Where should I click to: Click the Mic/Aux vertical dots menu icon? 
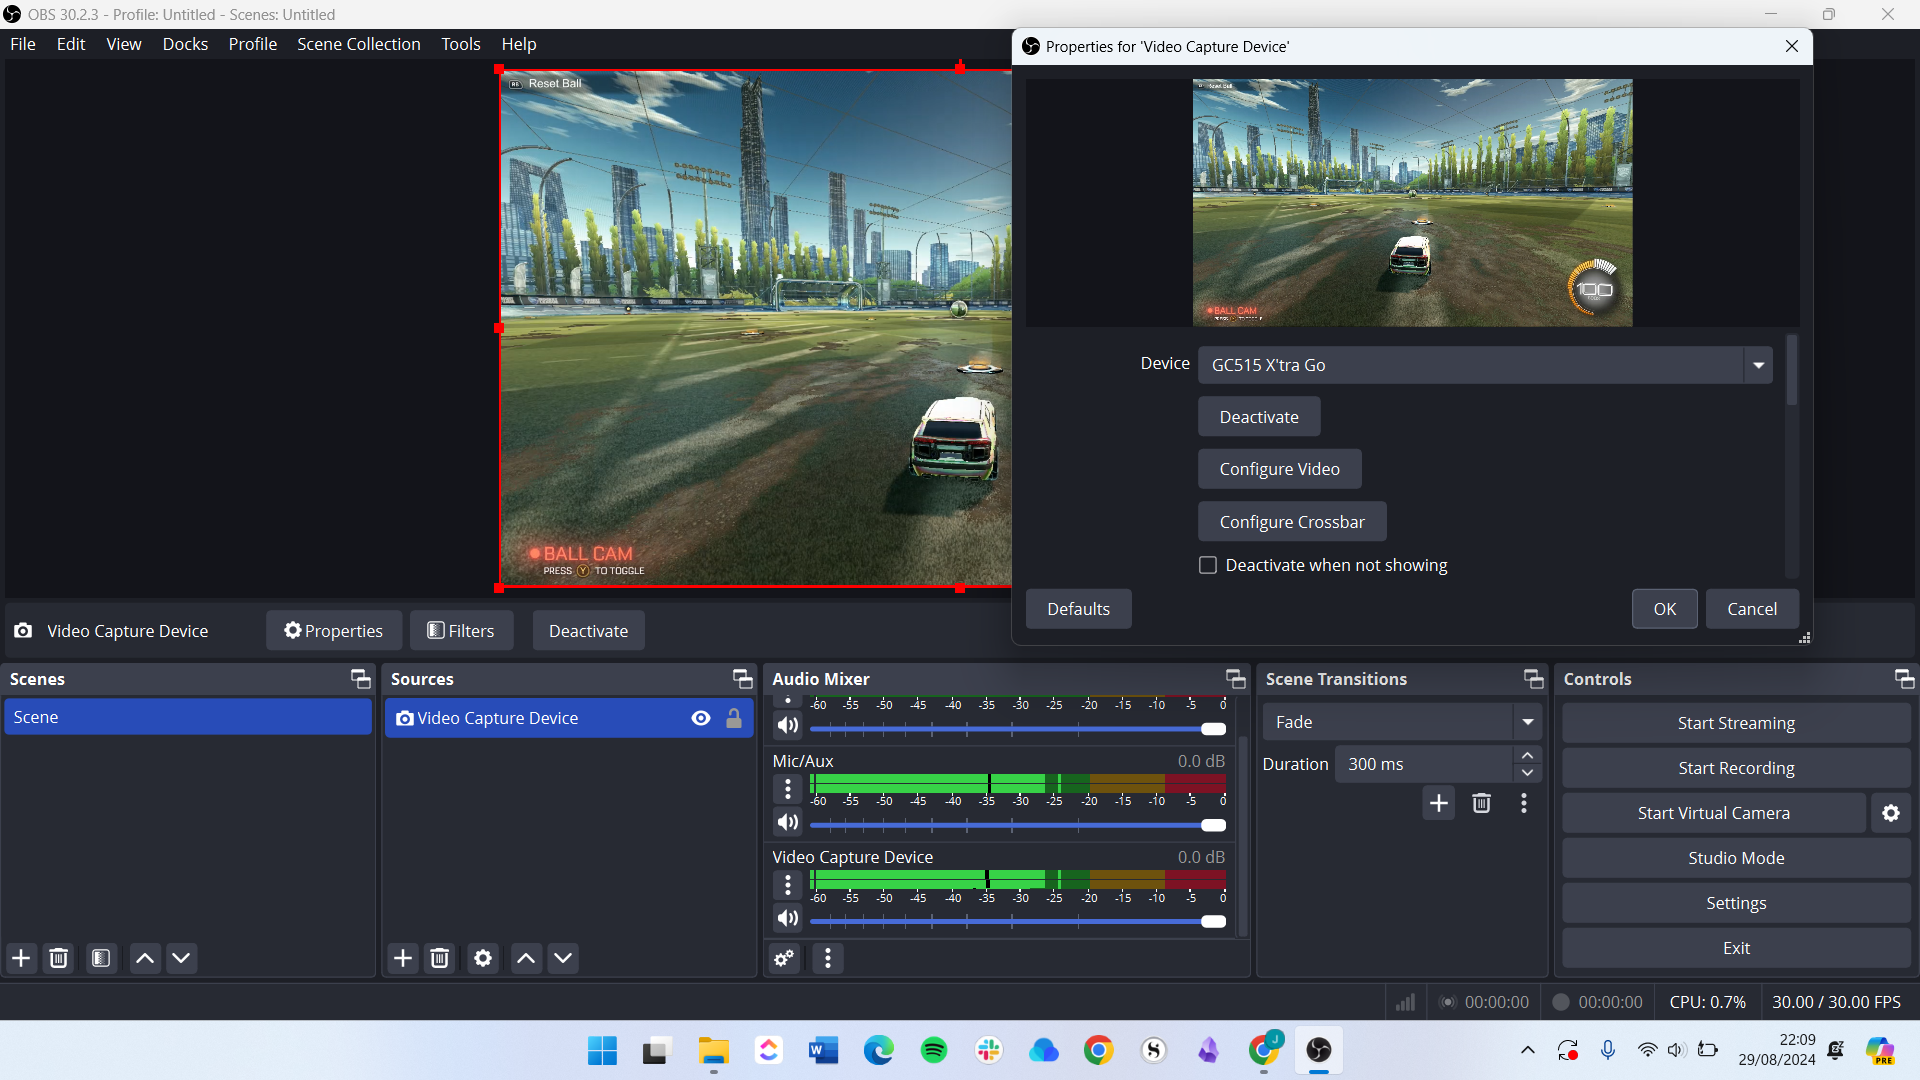[787, 787]
